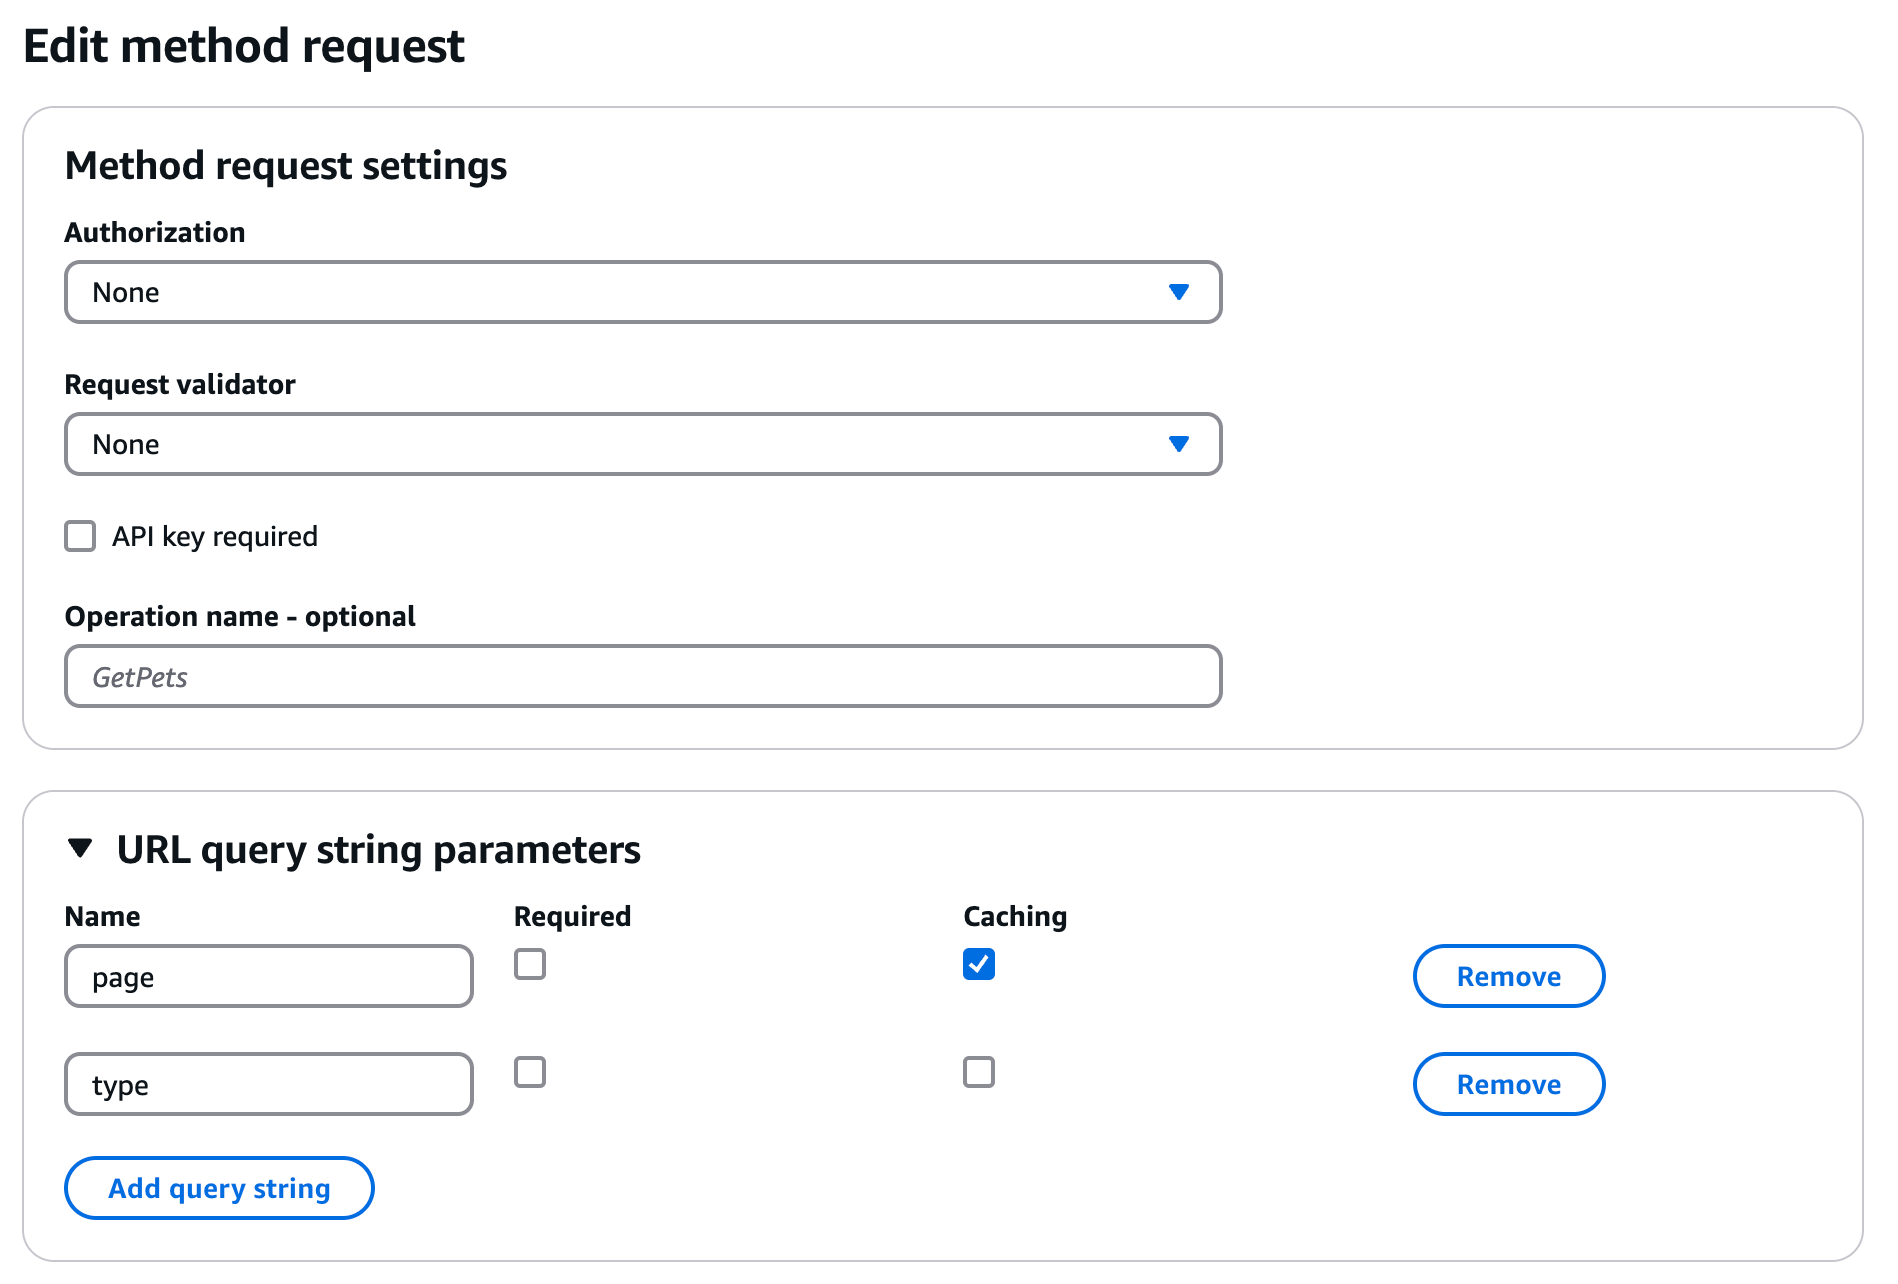Open the Authorization select box
The image size is (1898, 1284).
pyautogui.click(x=642, y=292)
